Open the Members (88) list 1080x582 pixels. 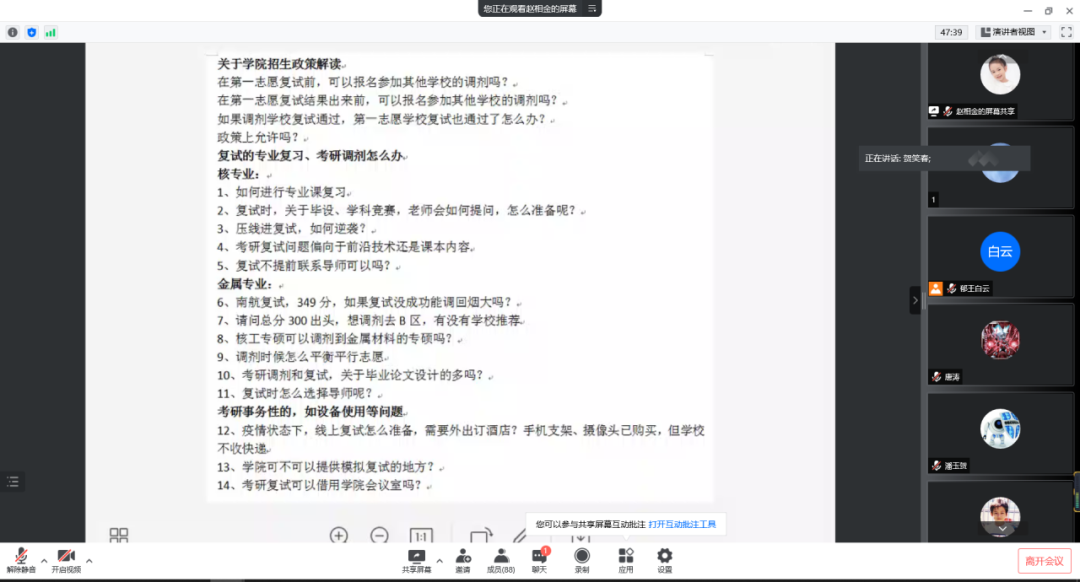tap(500, 559)
